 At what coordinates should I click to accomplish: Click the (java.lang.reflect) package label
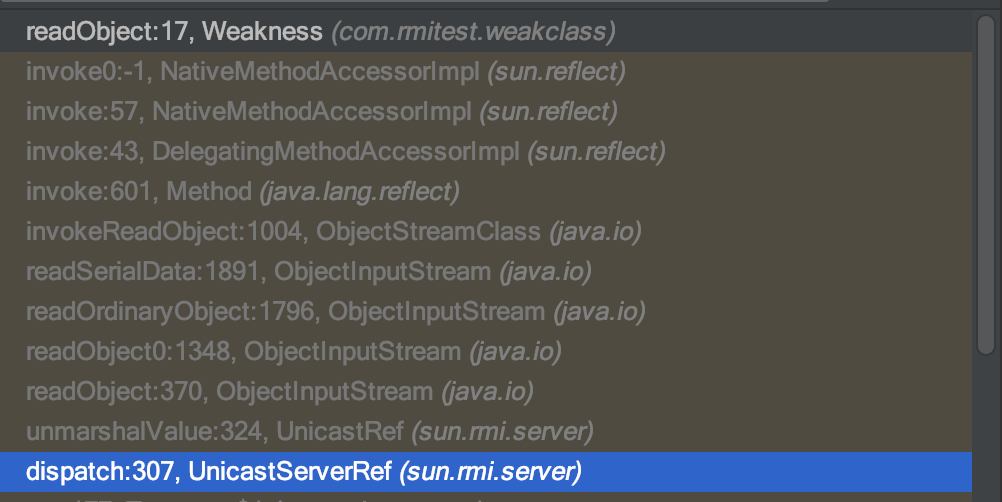(x=359, y=192)
